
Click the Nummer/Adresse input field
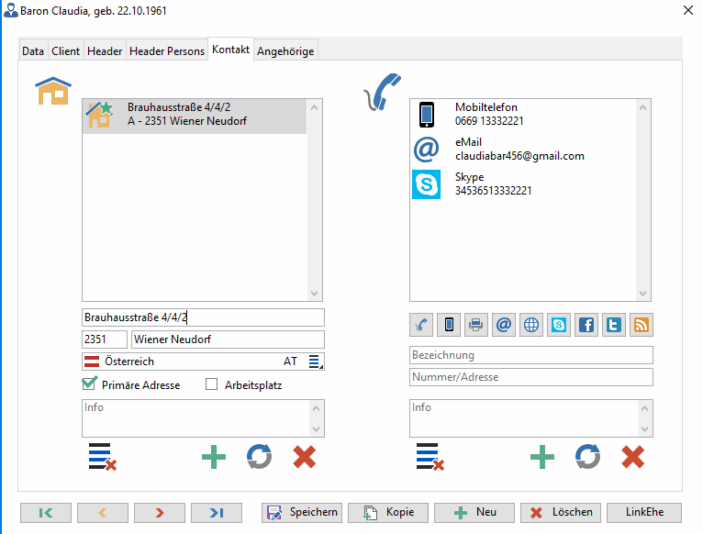click(531, 377)
